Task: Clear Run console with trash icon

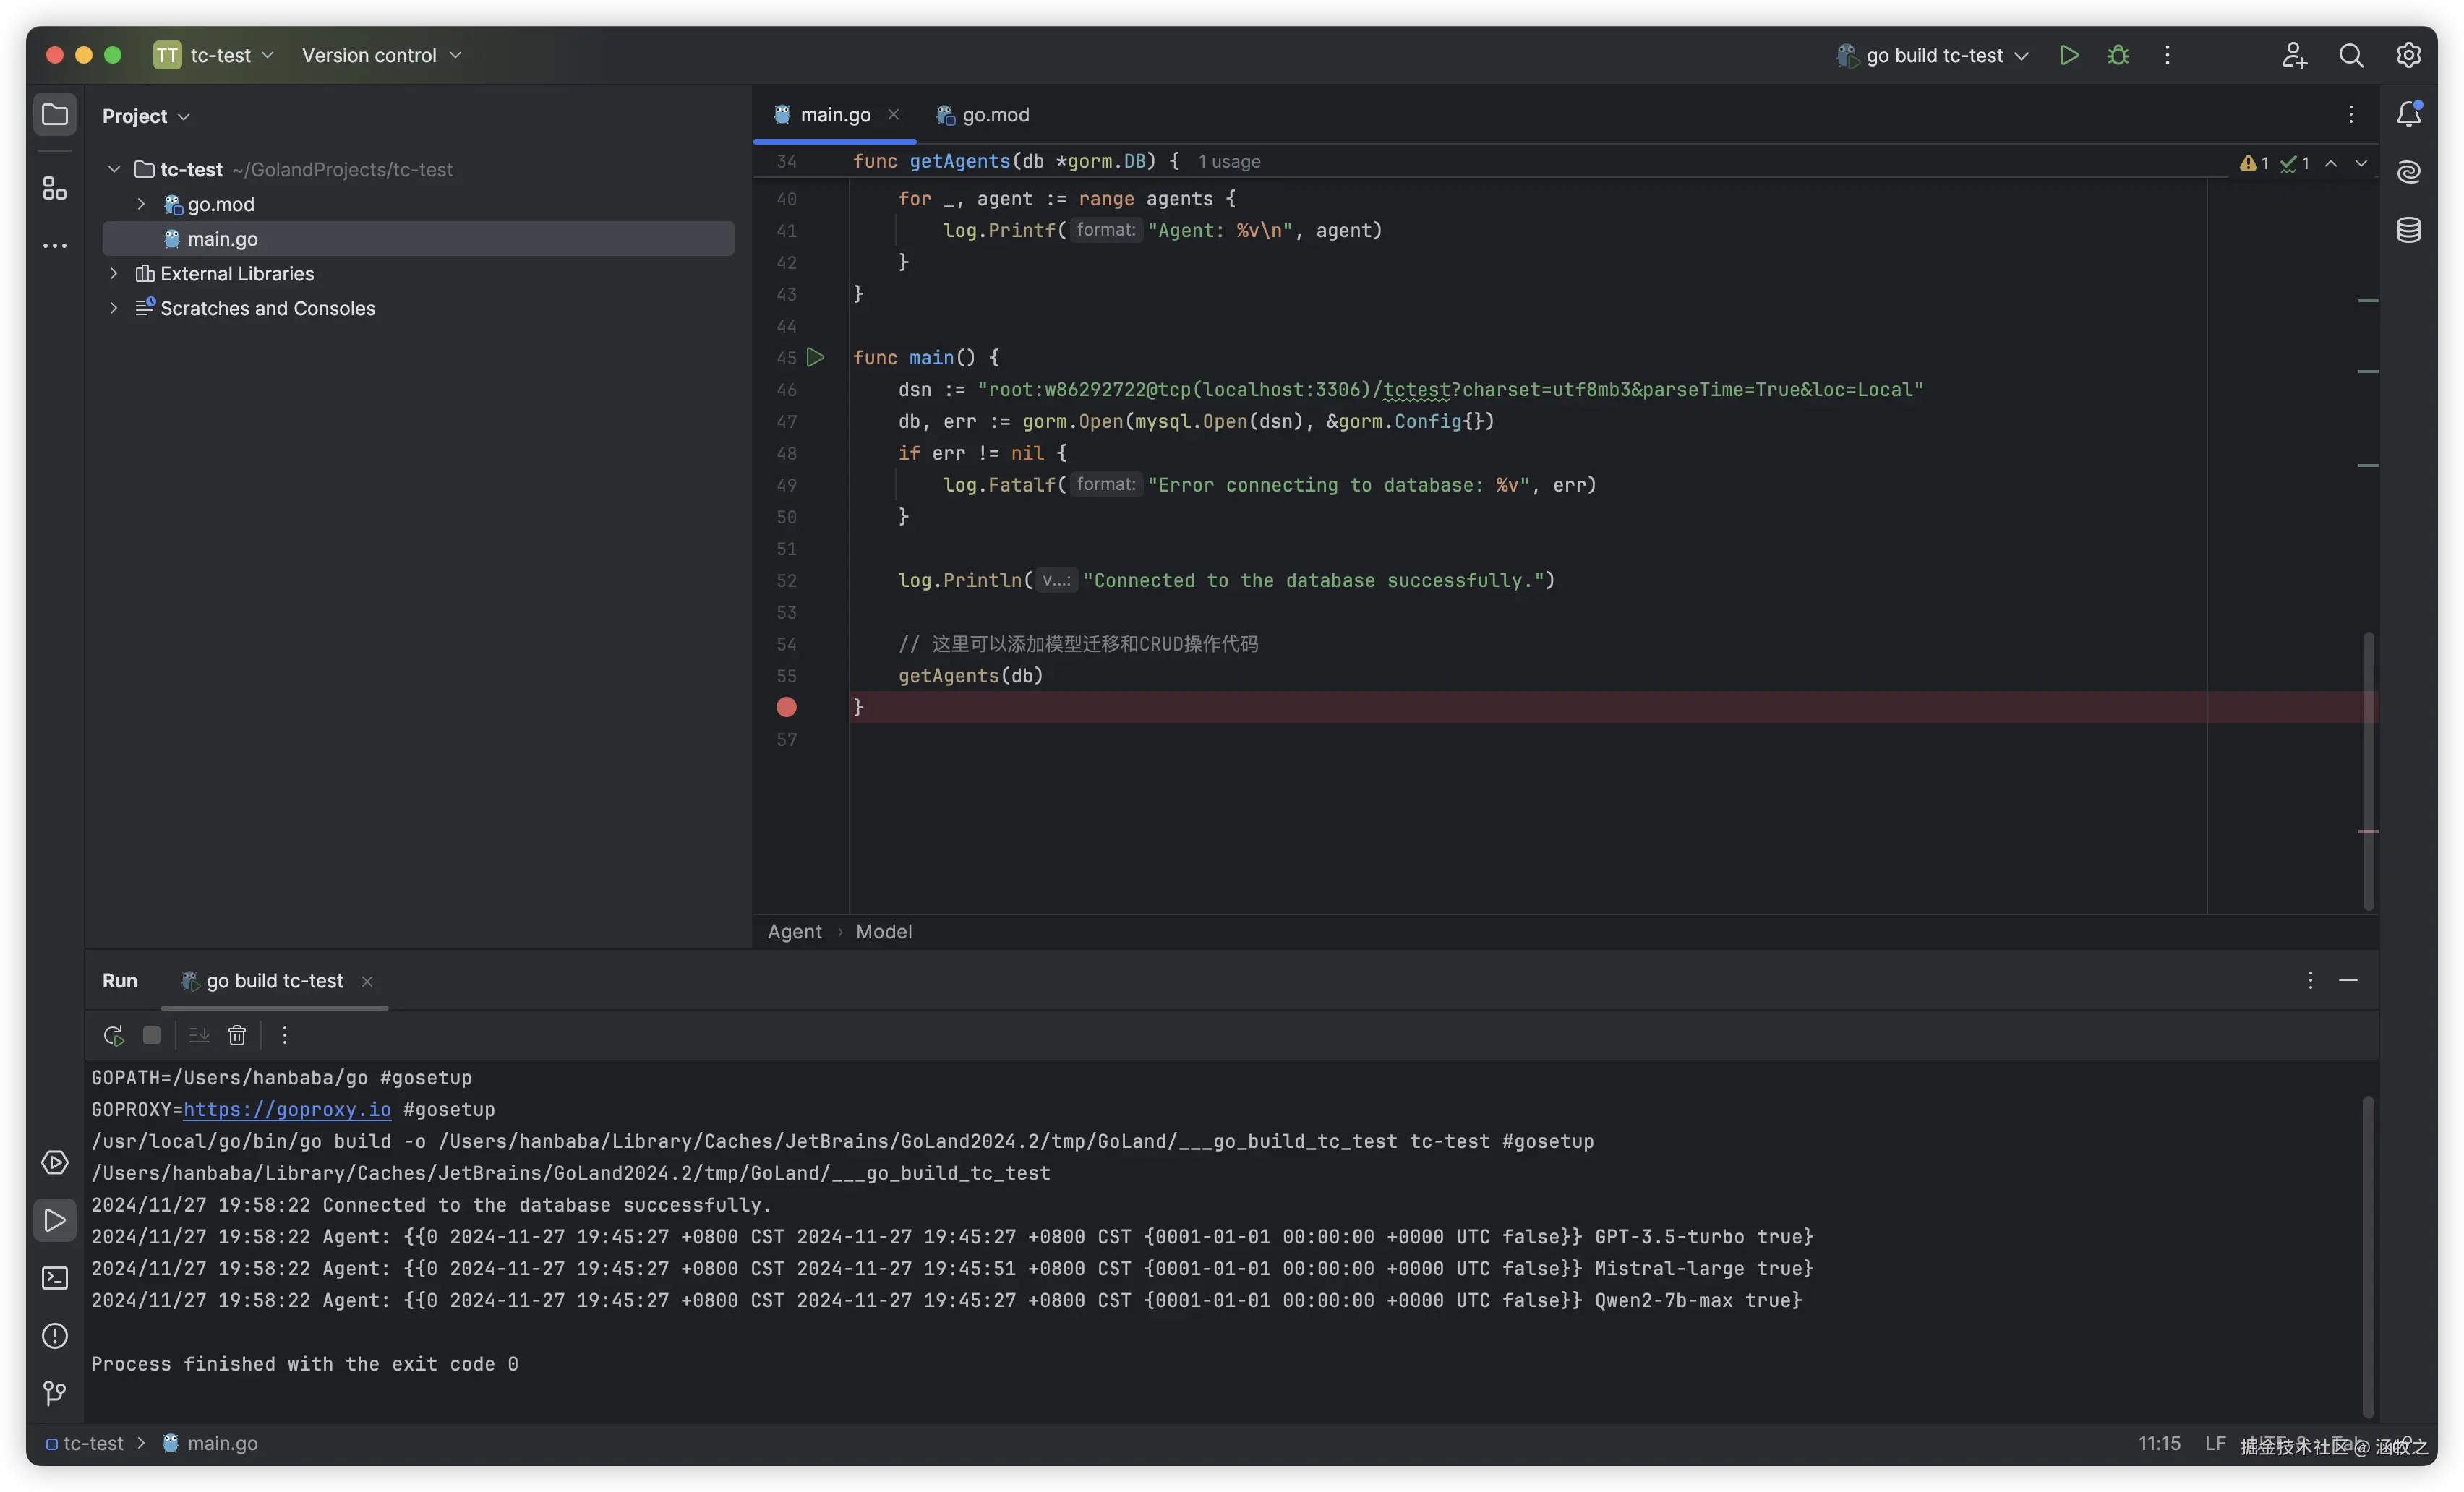Action: click(237, 1035)
